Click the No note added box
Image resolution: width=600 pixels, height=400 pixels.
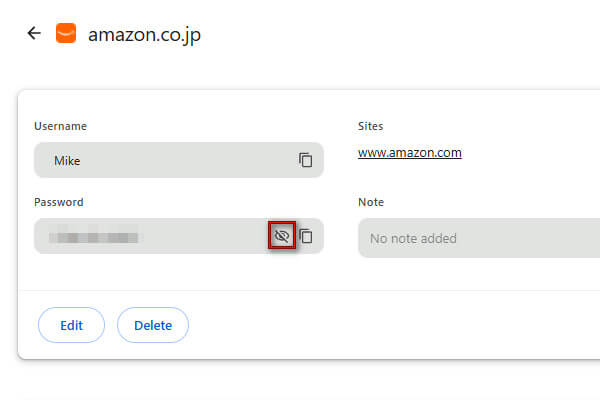click(479, 238)
